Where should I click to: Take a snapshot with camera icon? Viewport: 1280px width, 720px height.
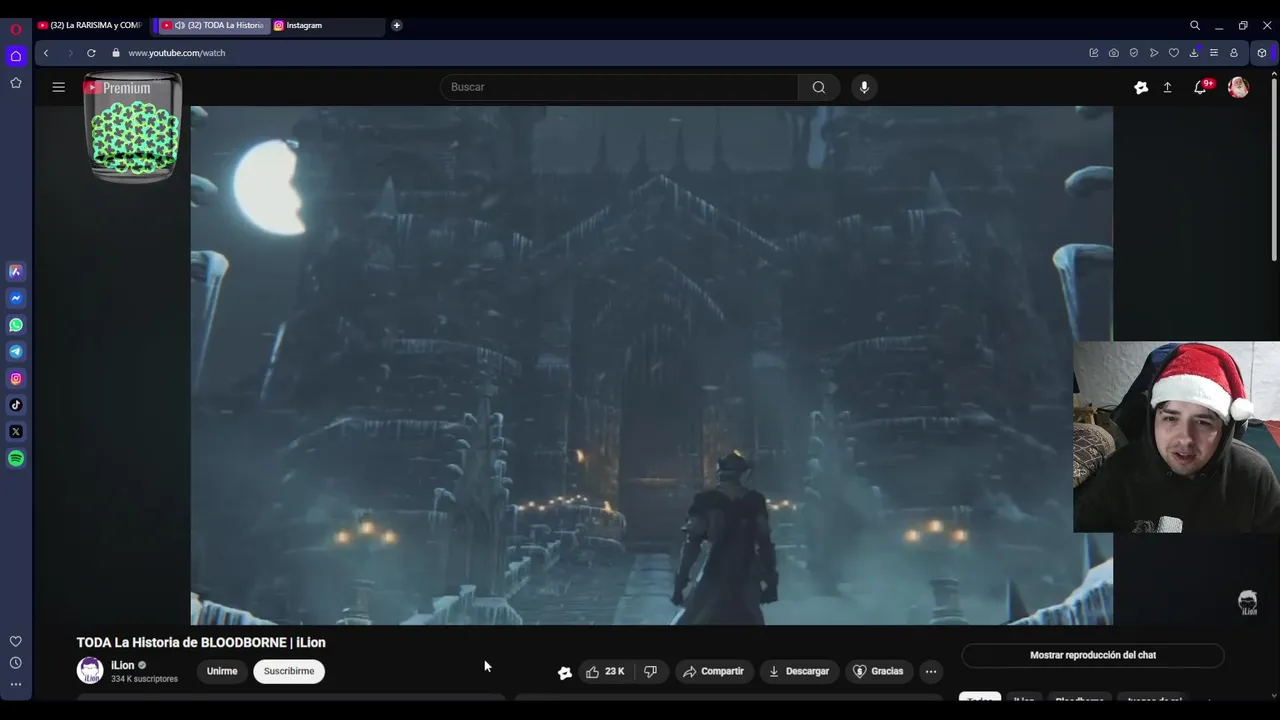pyautogui.click(x=1114, y=53)
